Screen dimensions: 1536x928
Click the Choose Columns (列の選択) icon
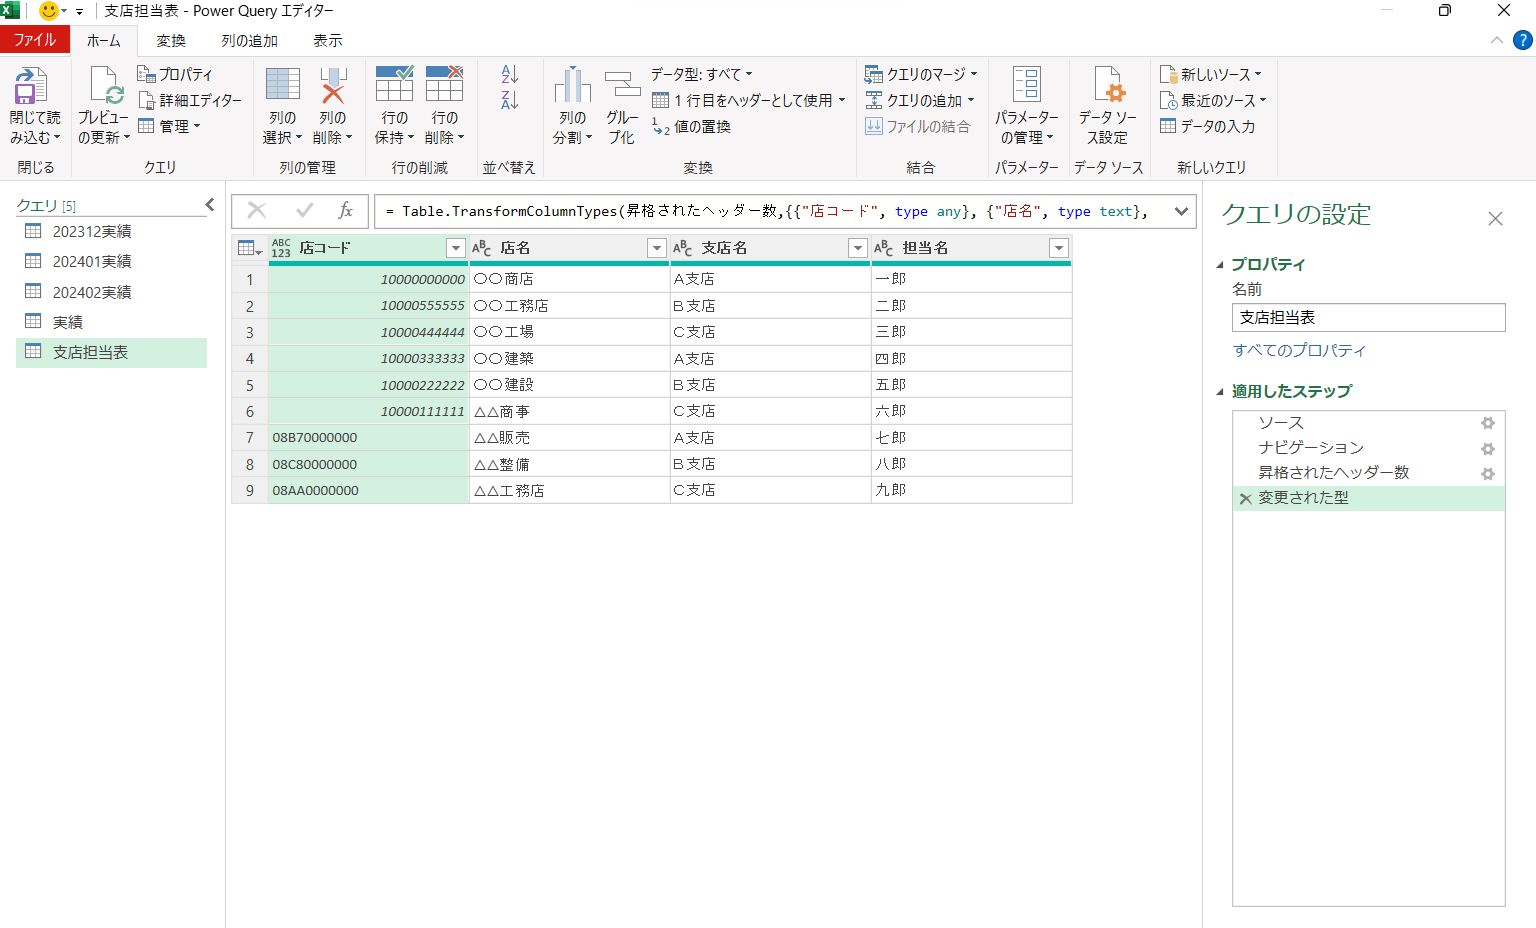click(283, 85)
